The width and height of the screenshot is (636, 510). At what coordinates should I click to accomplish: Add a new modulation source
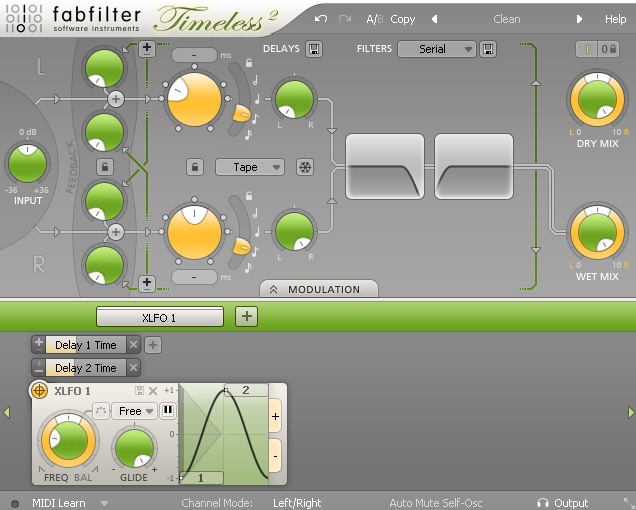point(247,316)
